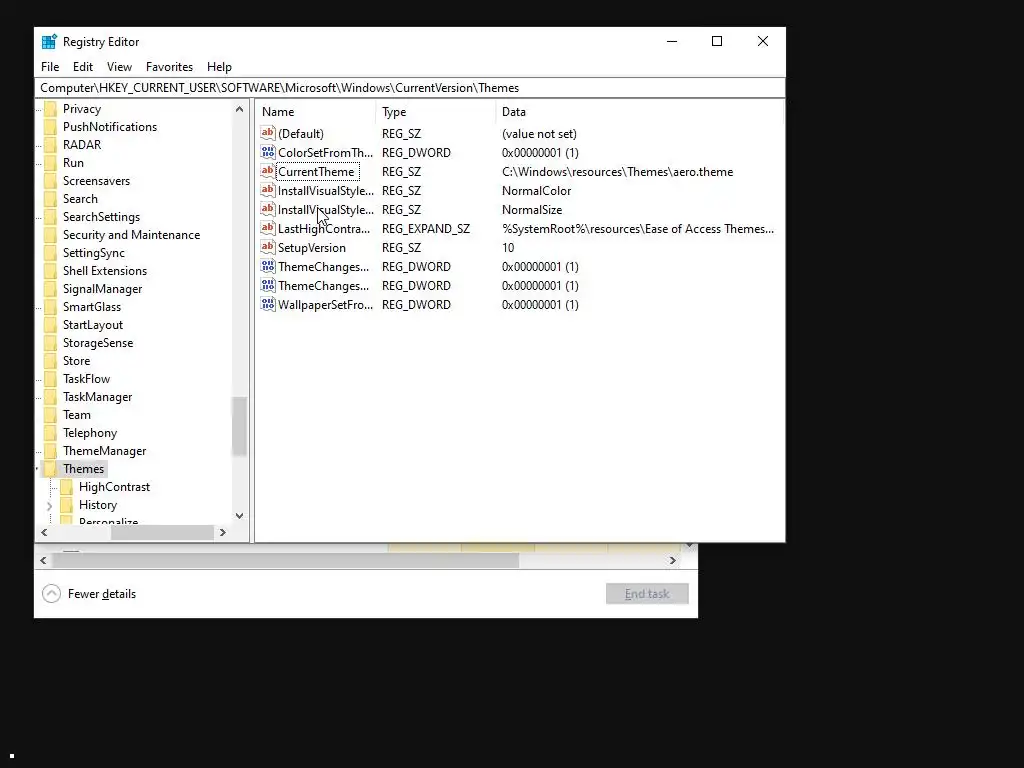The width and height of the screenshot is (1024, 768).
Task: Click the REG_EXPAND_SZ type cell
Action: point(426,229)
